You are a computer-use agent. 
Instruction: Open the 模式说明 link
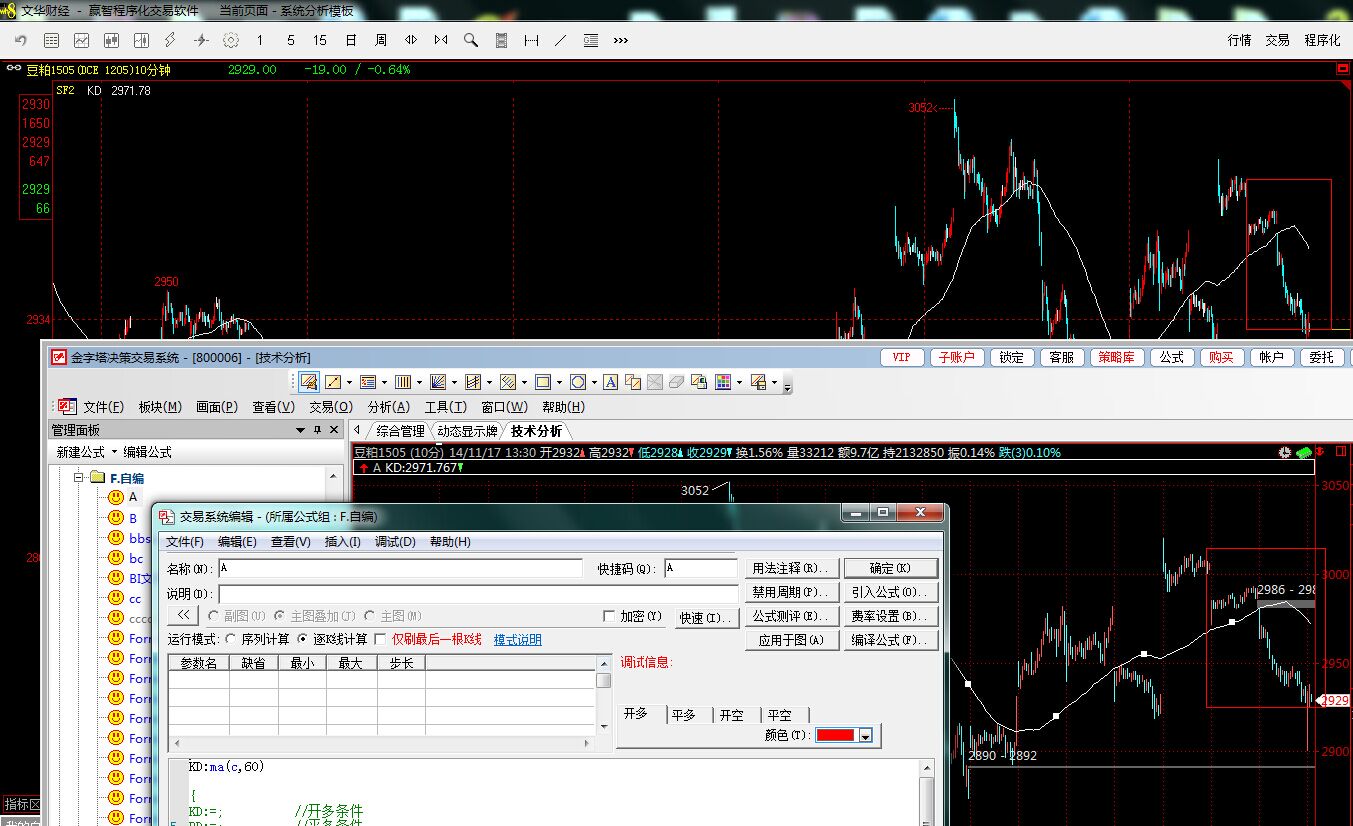tap(517, 639)
